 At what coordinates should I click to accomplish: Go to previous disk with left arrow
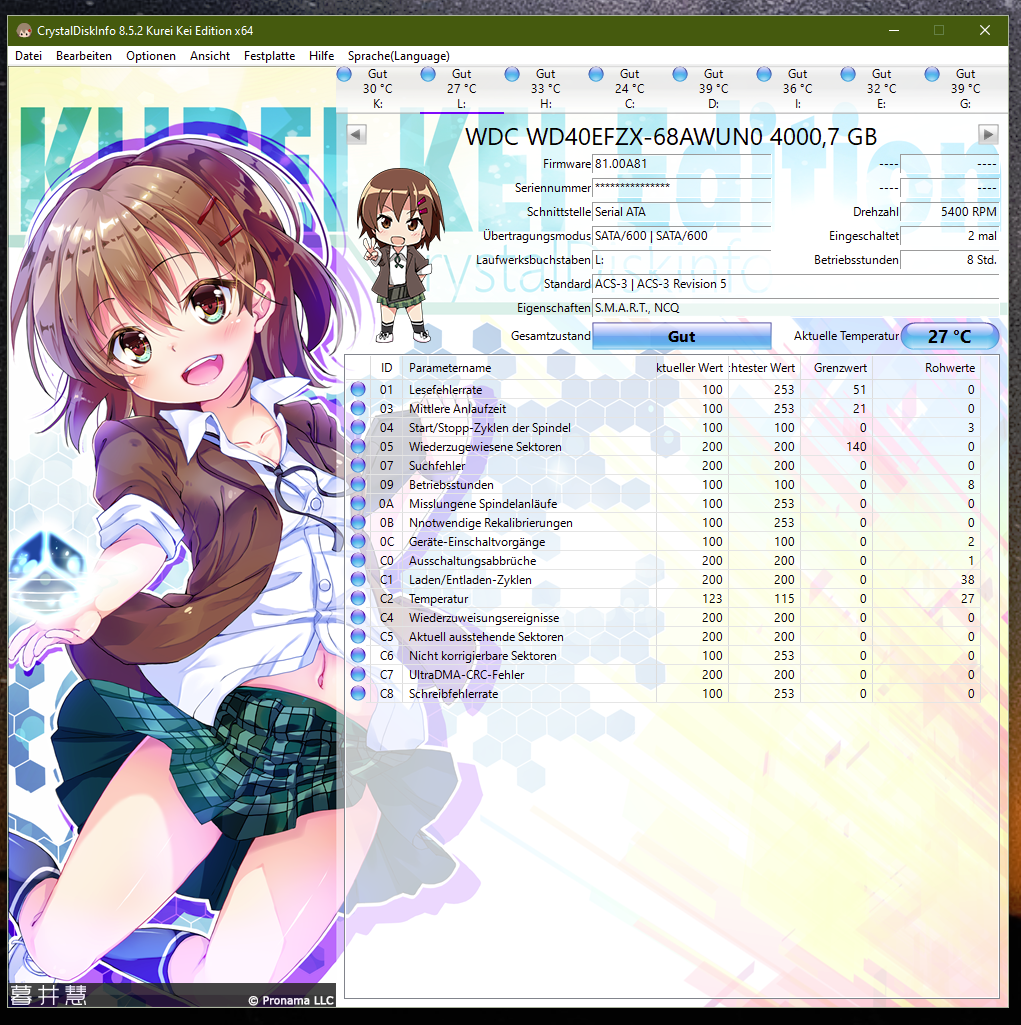[356, 135]
